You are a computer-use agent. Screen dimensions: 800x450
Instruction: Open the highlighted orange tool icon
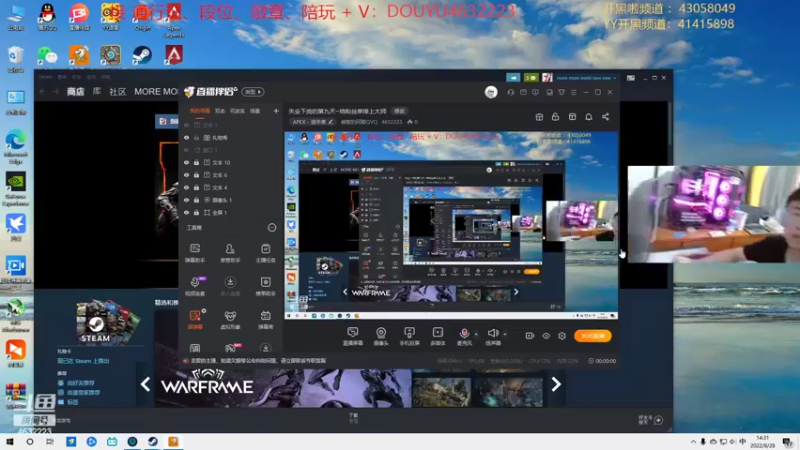(195, 319)
